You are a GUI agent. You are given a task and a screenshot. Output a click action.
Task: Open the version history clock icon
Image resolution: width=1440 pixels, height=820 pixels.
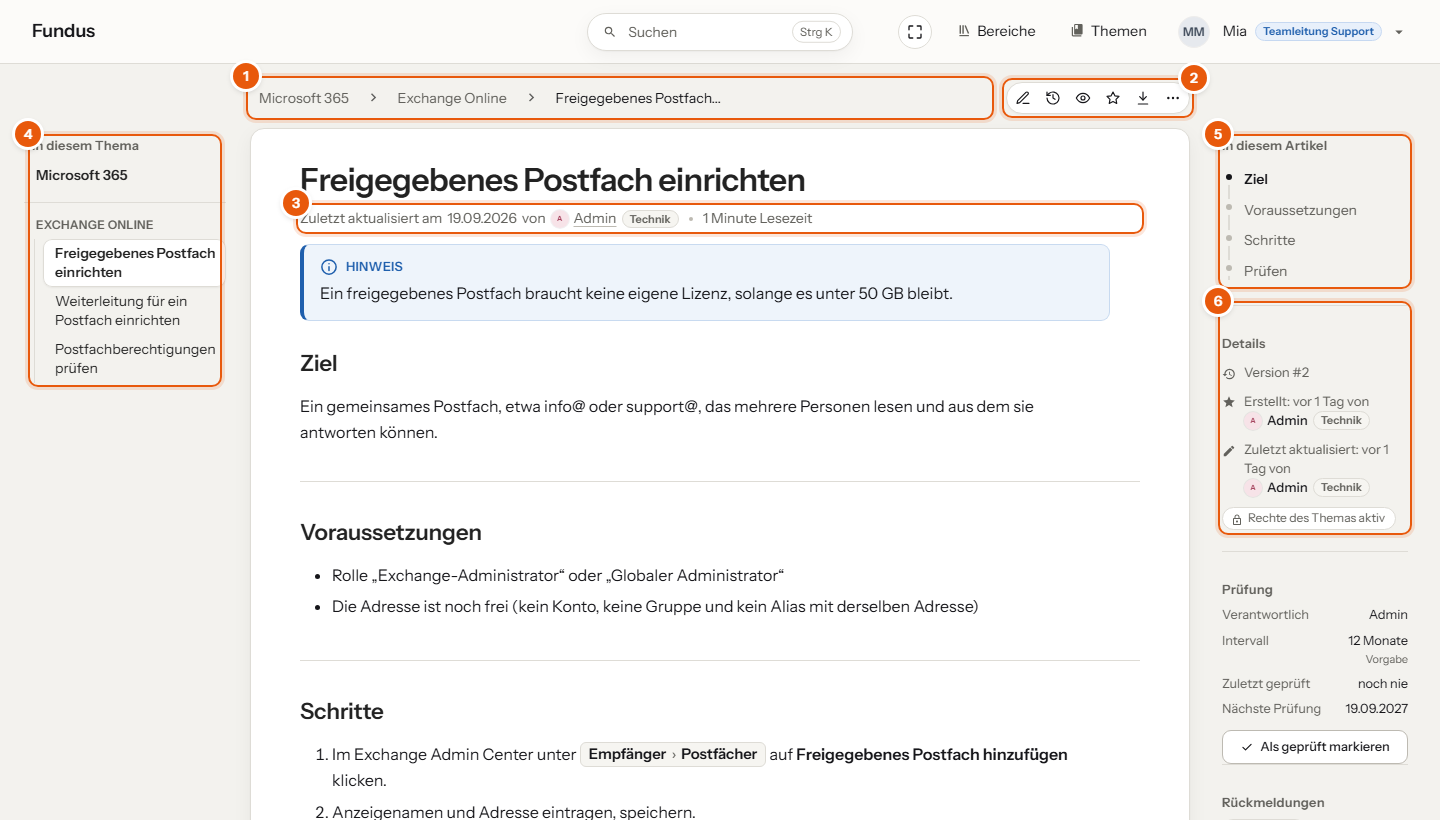pos(1053,98)
